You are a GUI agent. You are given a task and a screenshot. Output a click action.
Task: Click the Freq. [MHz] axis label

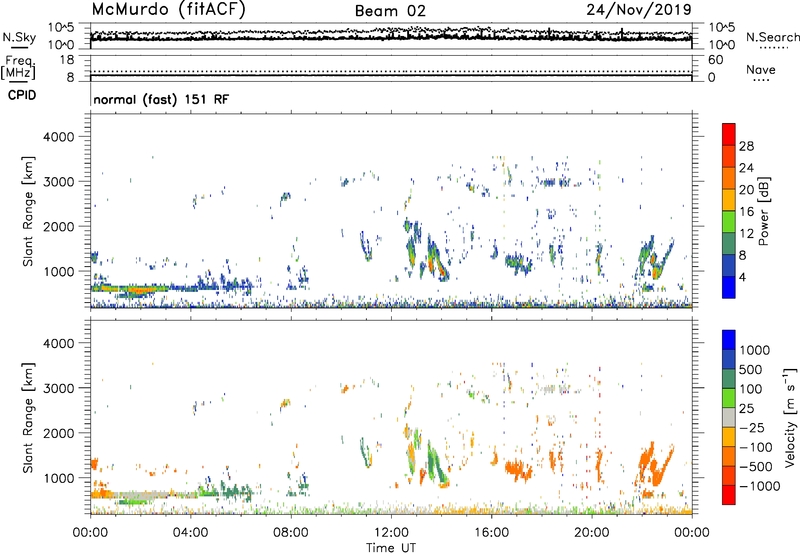pos(18,67)
